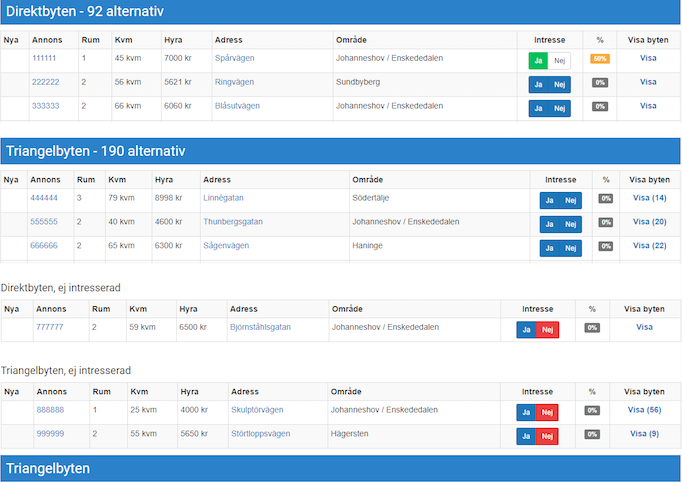Image resolution: width=682 pixels, height=486 pixels.
Task: Open listing 444444
Action: (43, 198)
